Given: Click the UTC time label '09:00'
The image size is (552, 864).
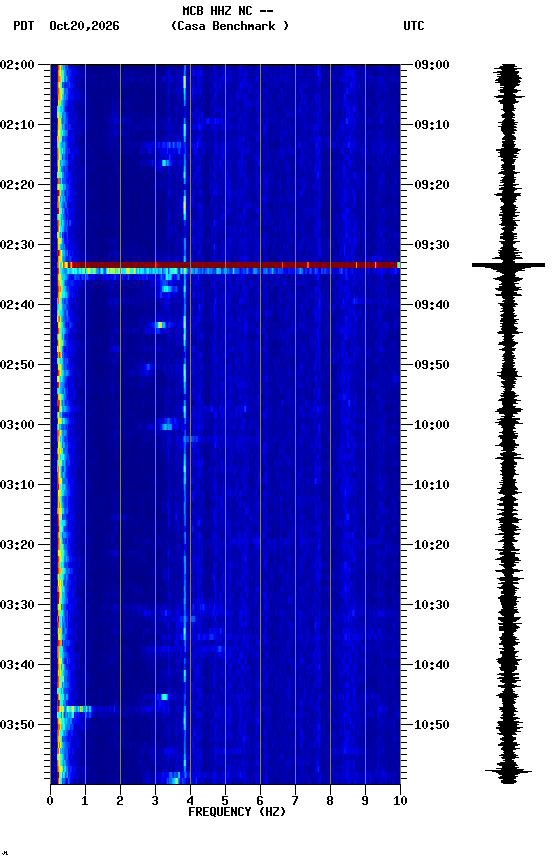Looking at the screenshot, I should [432, 65].
